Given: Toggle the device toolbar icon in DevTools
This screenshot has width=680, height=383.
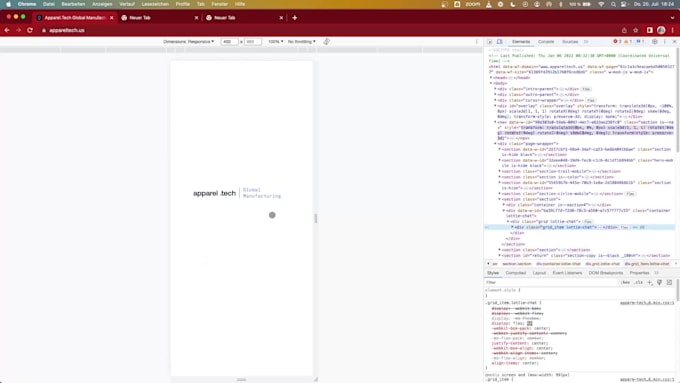Looking at the screenshot, I should pos(500,42).
